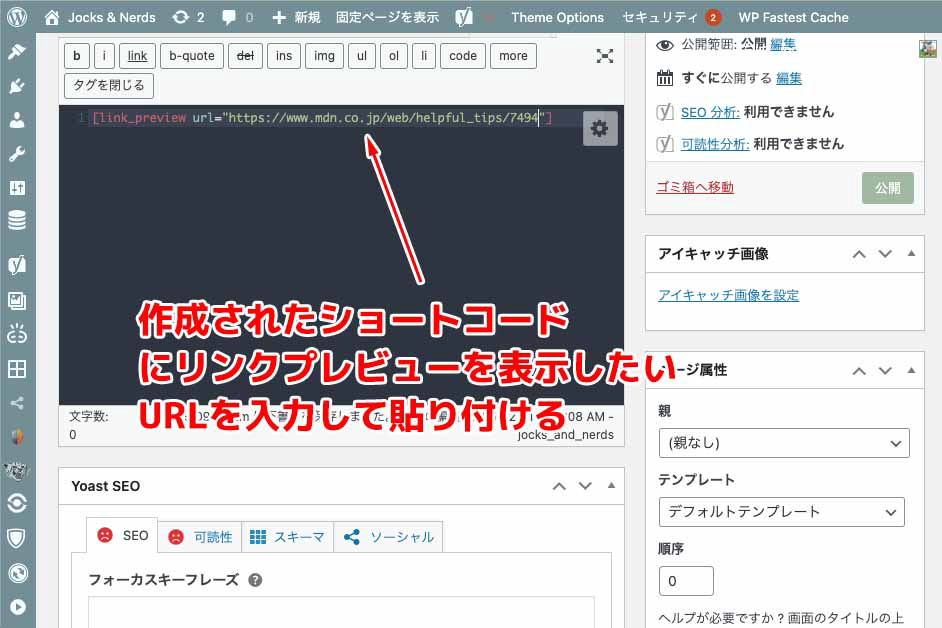Click the ゴミ箱へ移動 link

(694, 187)
